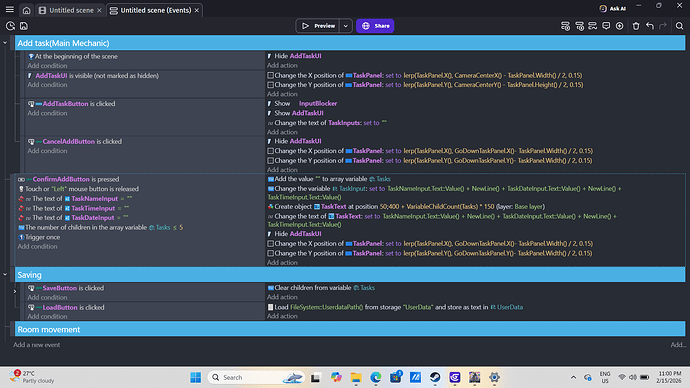The height and width of the screenshot is (388, 690).
Task: Add a comment event
Action: coord(606,26)
